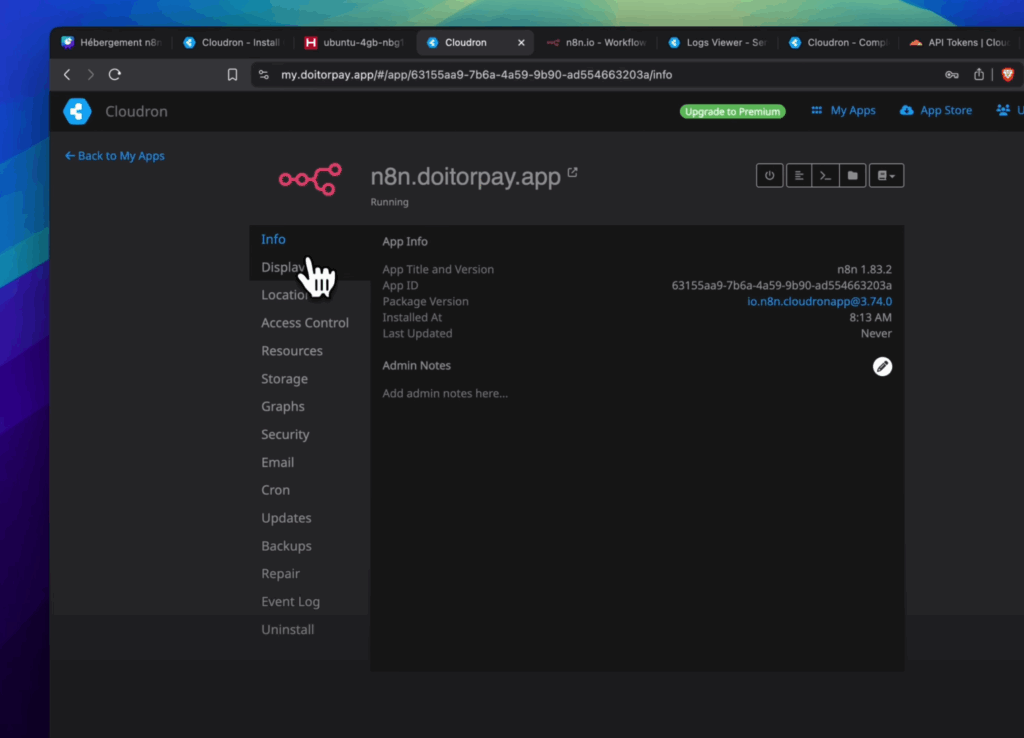The image size is (1024, 738).
Task: Click the browser reload icon
Action: pyautogui.click(x=115, y=74)
